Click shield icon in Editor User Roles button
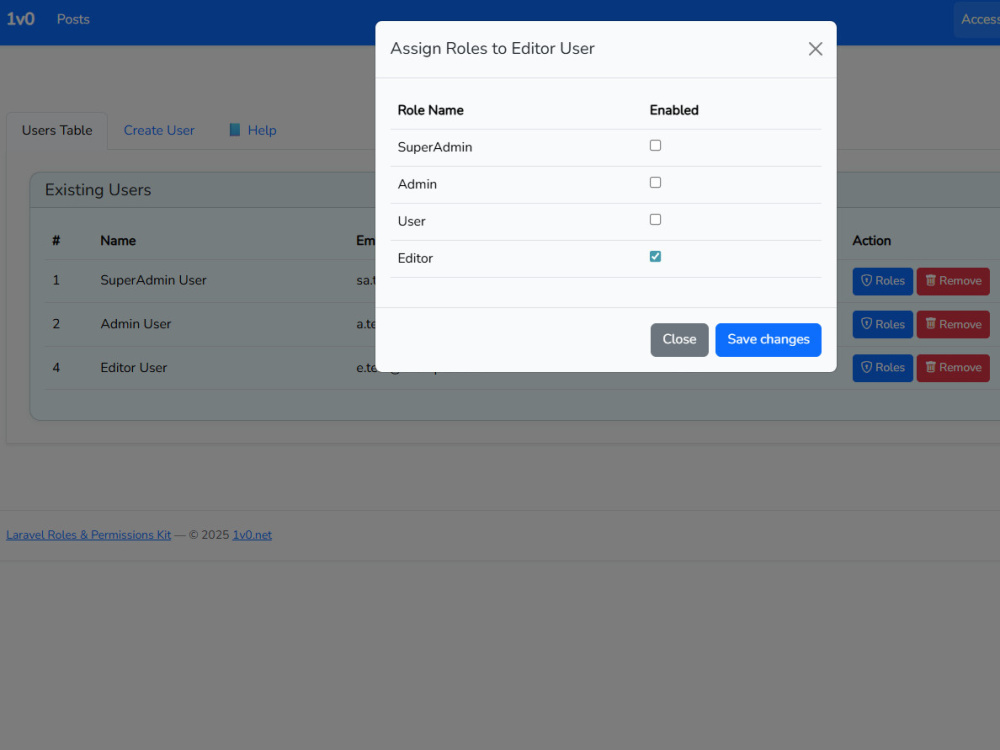Image resolution: width=1000 pixels, height=750 pixels. coord(866,367)
